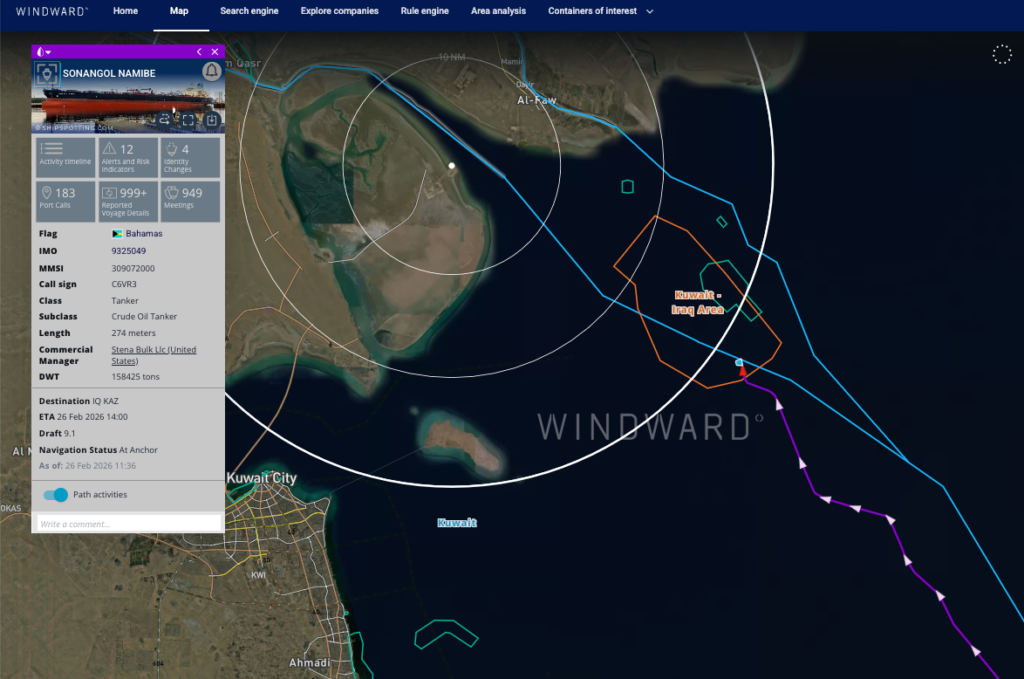Open the Identity Changes panel
The image size is (1024, 679).
(190, 157)
